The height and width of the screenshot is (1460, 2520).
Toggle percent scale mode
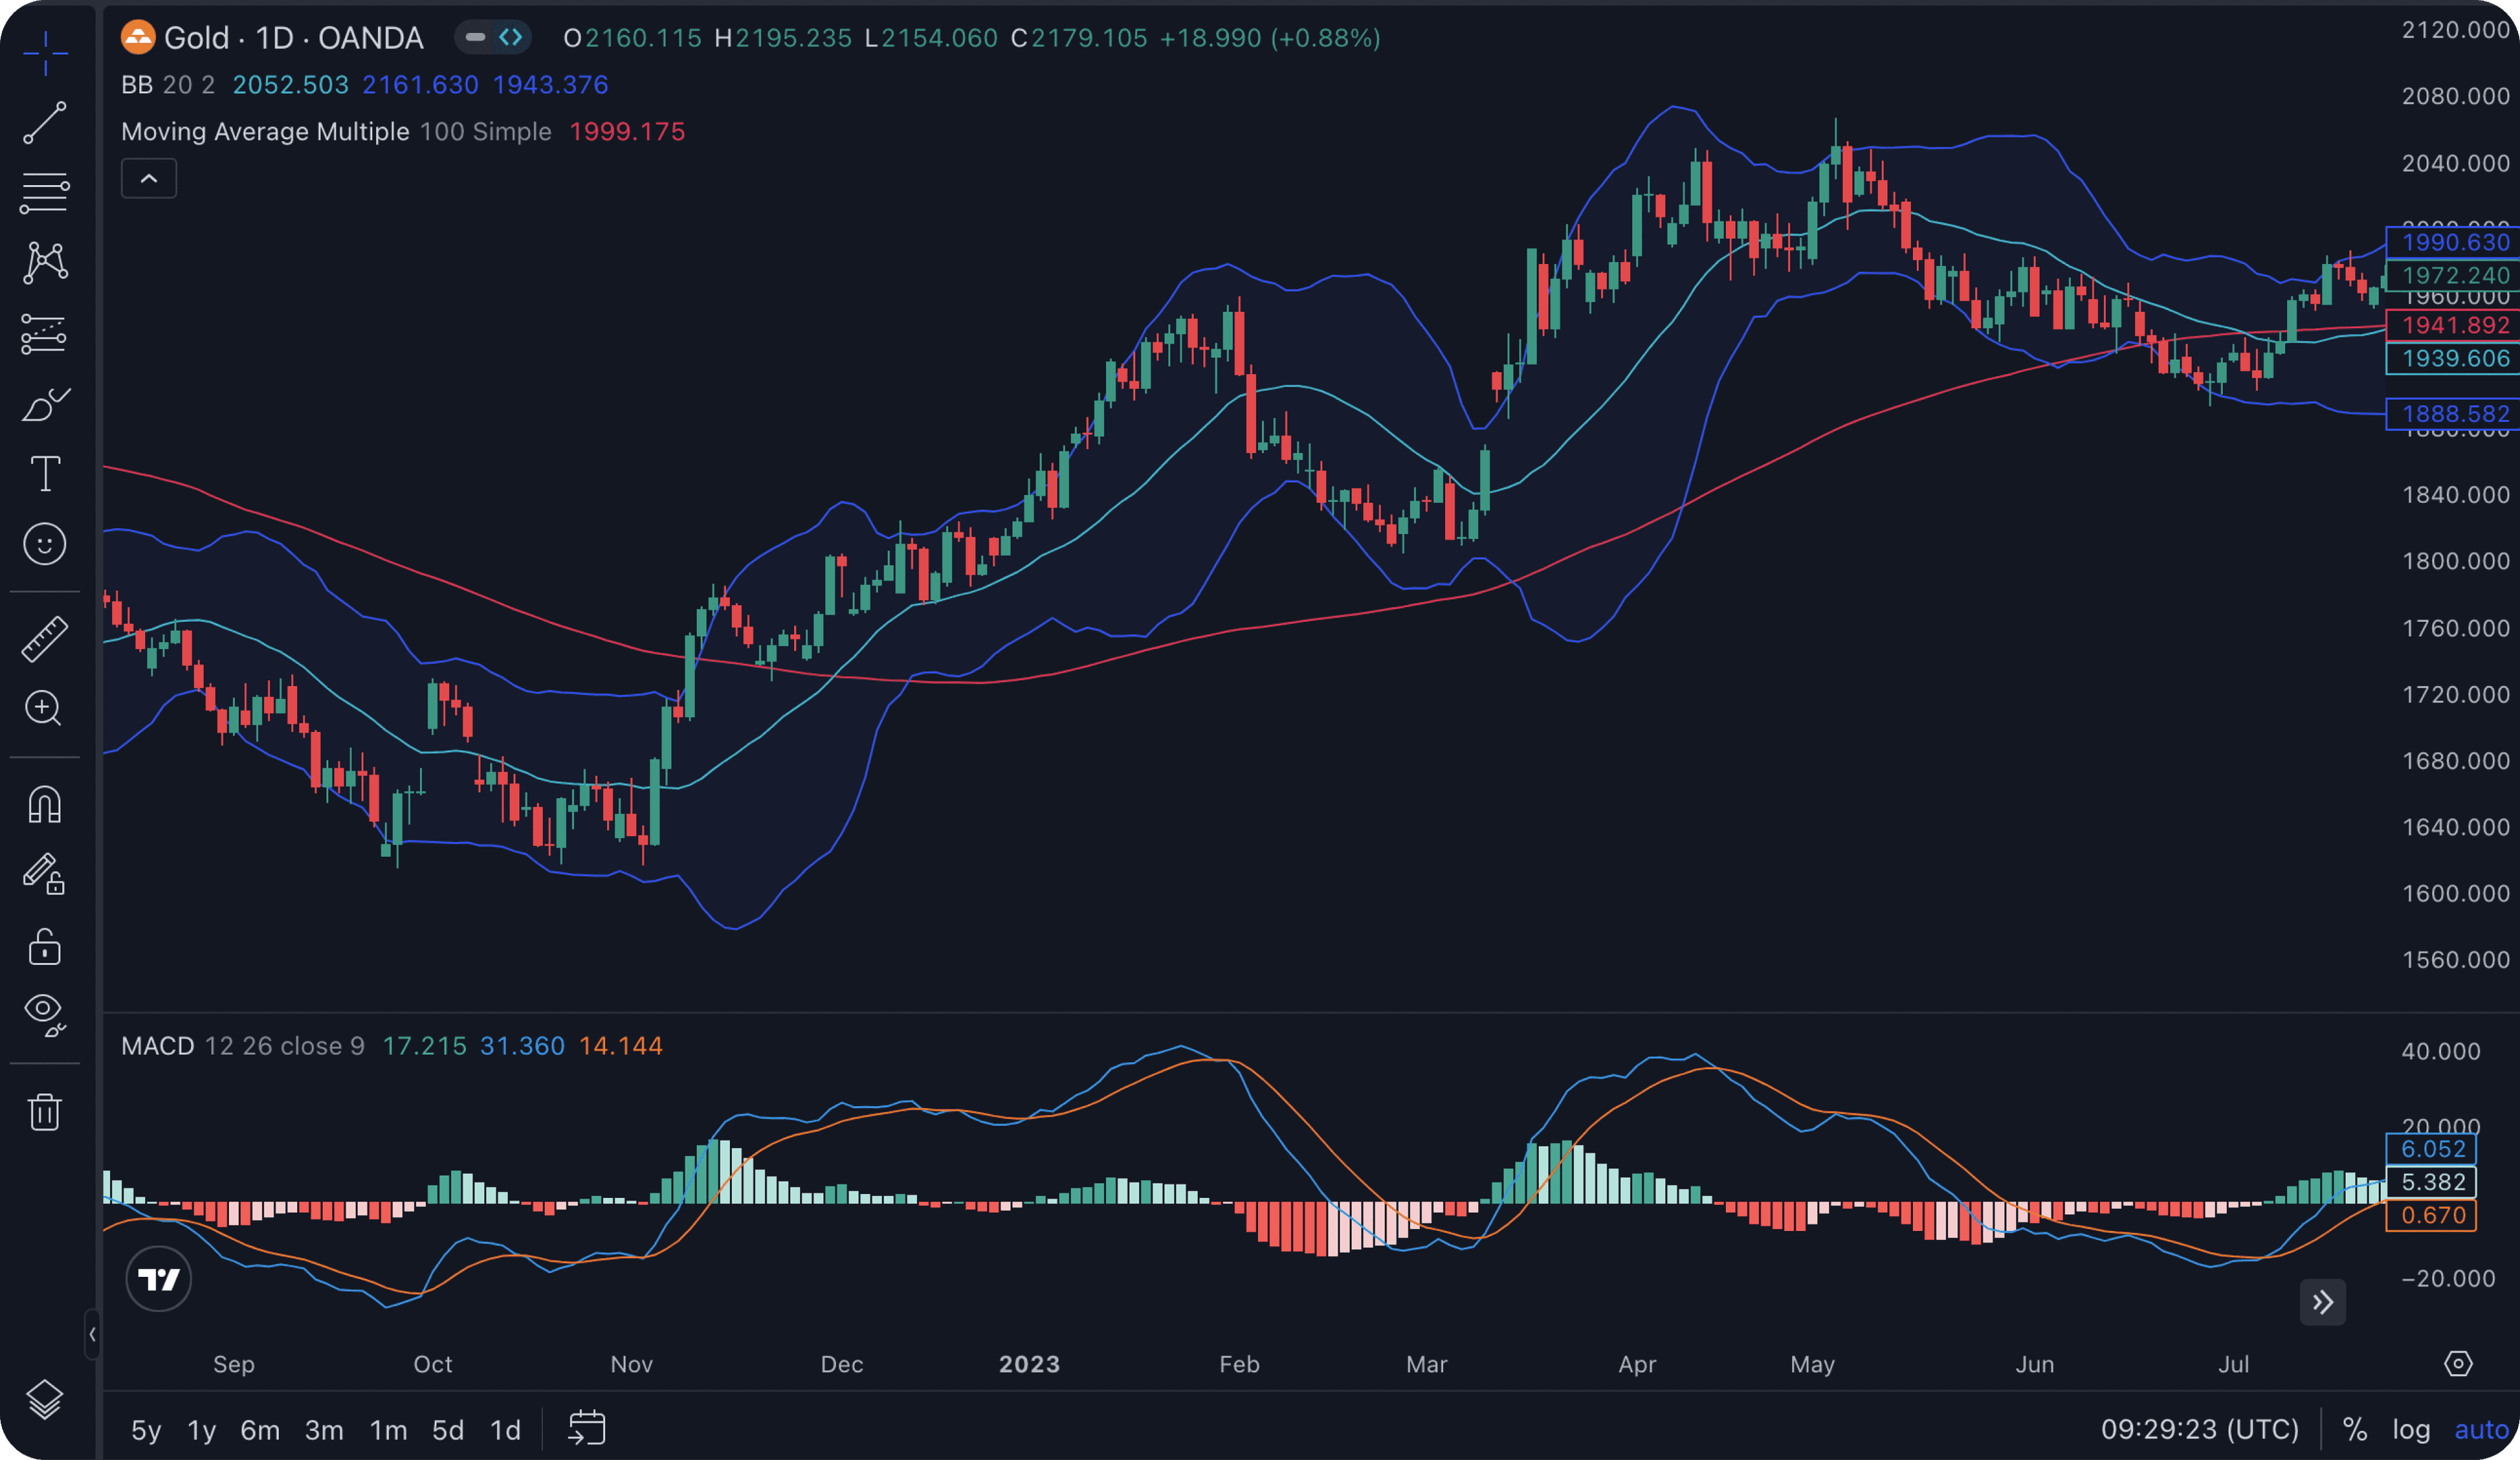pyautogui.click(x=2355, y=1429)
